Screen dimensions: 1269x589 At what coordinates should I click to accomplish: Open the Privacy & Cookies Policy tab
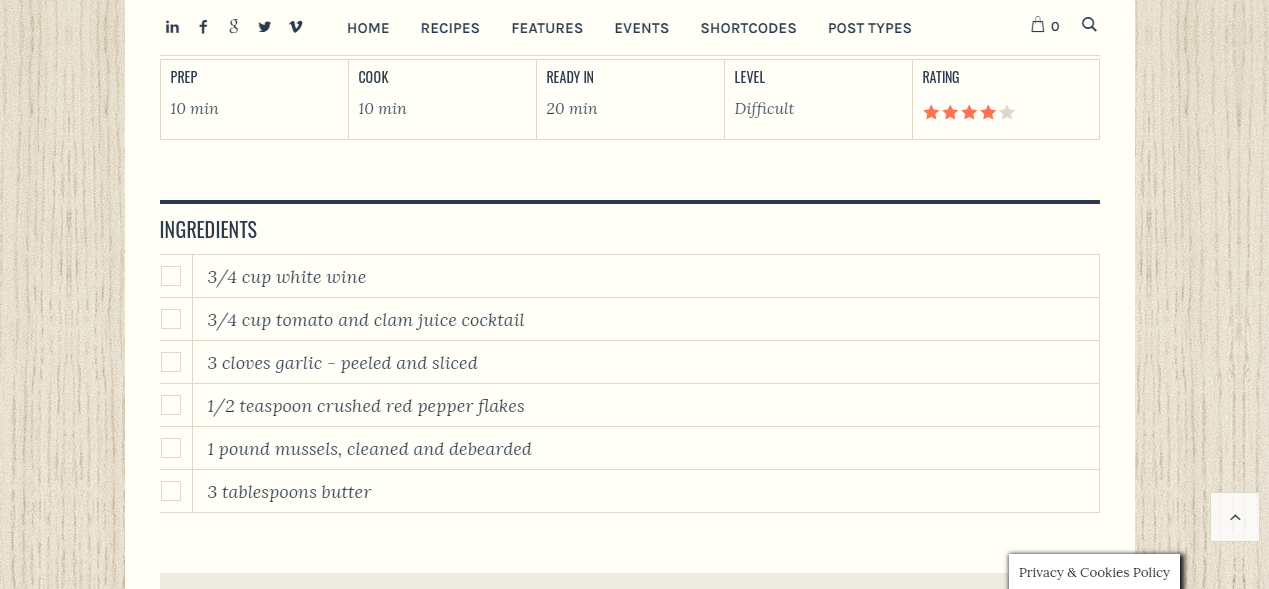pyautogui.click(x=1094, y=572)
